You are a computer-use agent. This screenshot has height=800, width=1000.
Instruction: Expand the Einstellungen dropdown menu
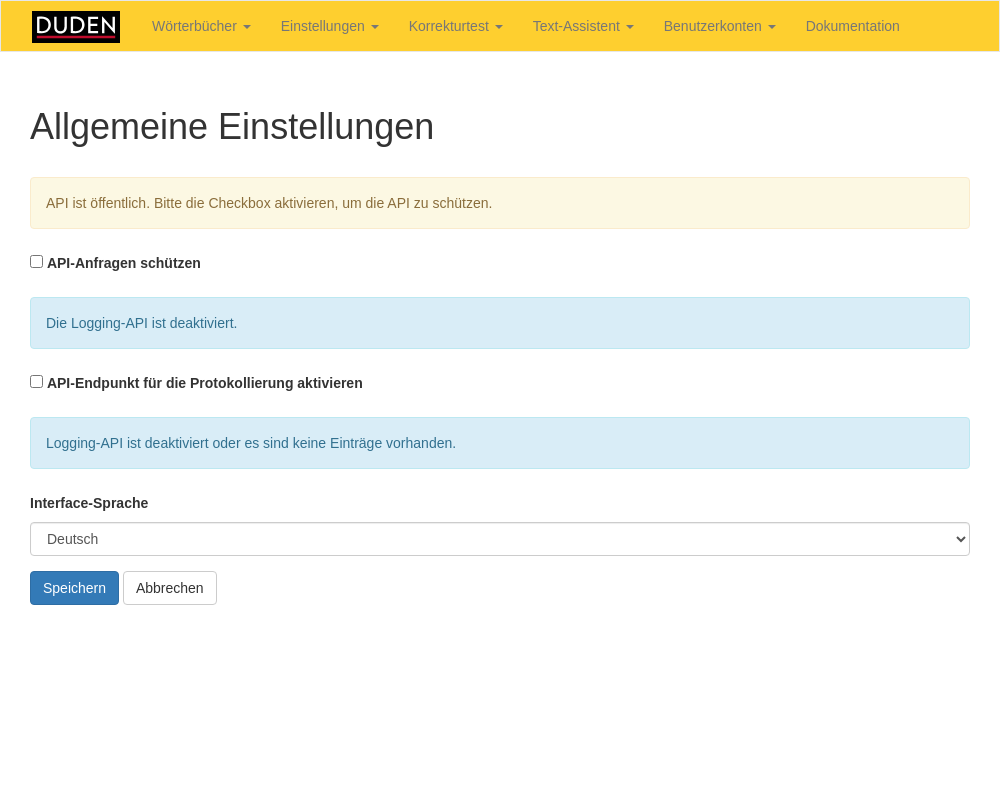point(329,27)
